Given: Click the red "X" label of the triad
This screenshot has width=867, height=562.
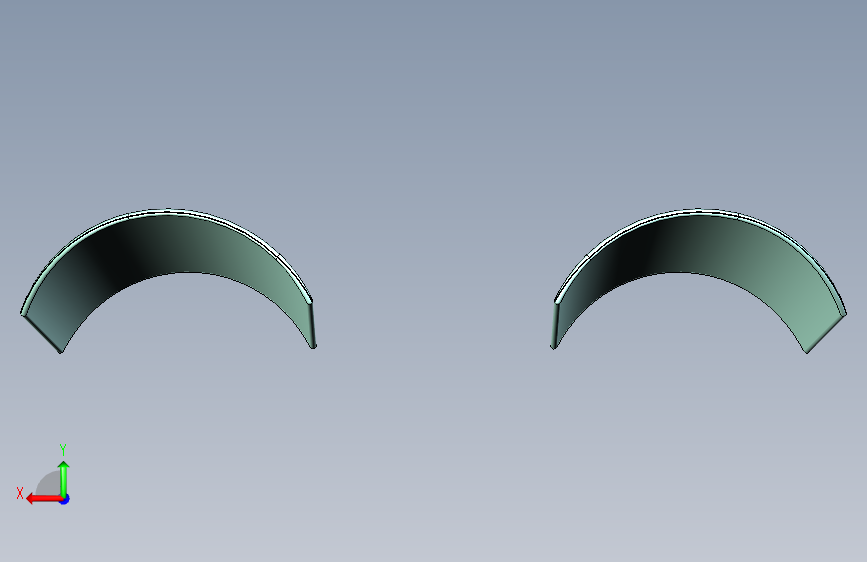Looking at the screenshot, I should [20, 493].
